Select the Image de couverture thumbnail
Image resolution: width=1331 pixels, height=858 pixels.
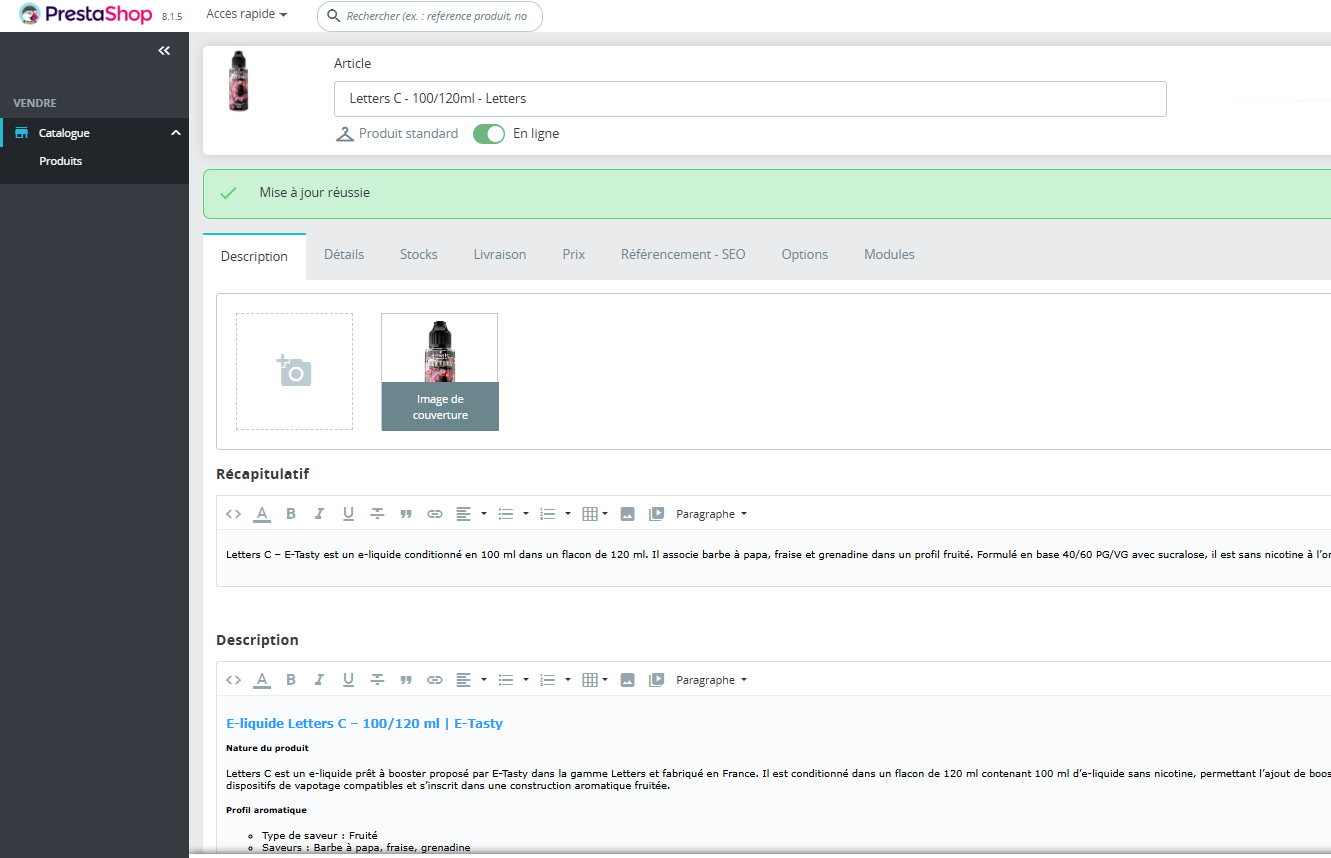click(440, 372)
